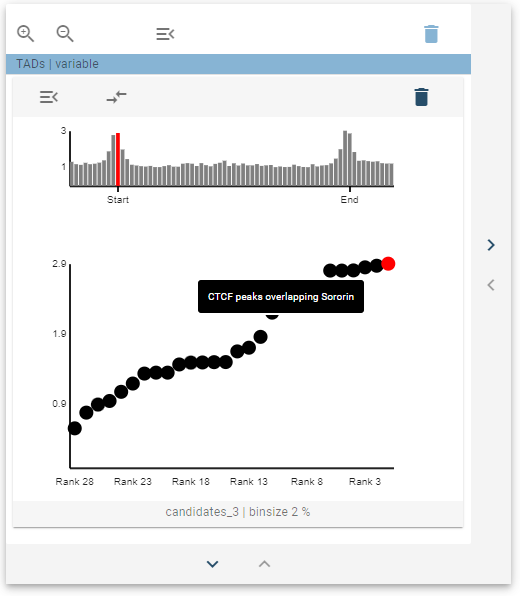Screen dimensions: 520x596
Task: Select the tallest gray bar near End
Action: click(x=345, y=158)
